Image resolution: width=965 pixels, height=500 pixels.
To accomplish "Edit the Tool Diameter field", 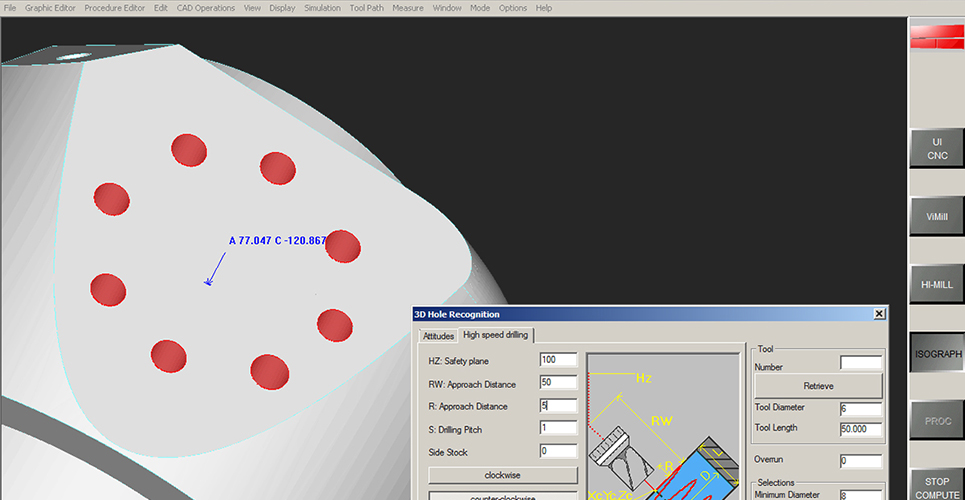I will click(860, 409).
